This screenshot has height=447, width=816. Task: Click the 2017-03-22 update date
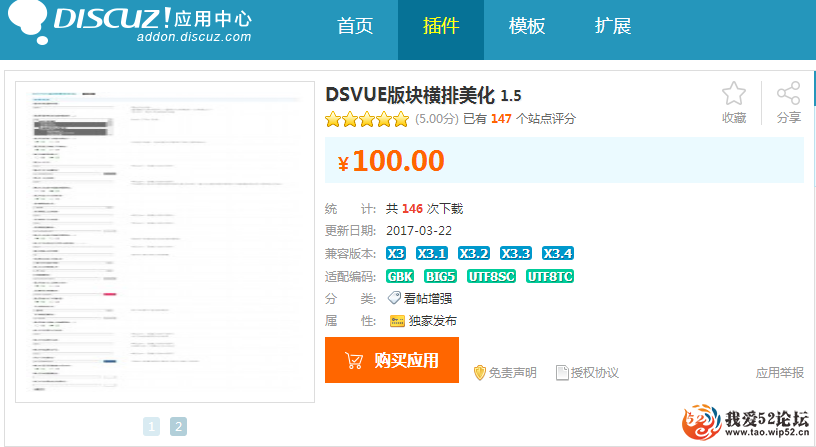click(419, 231)
